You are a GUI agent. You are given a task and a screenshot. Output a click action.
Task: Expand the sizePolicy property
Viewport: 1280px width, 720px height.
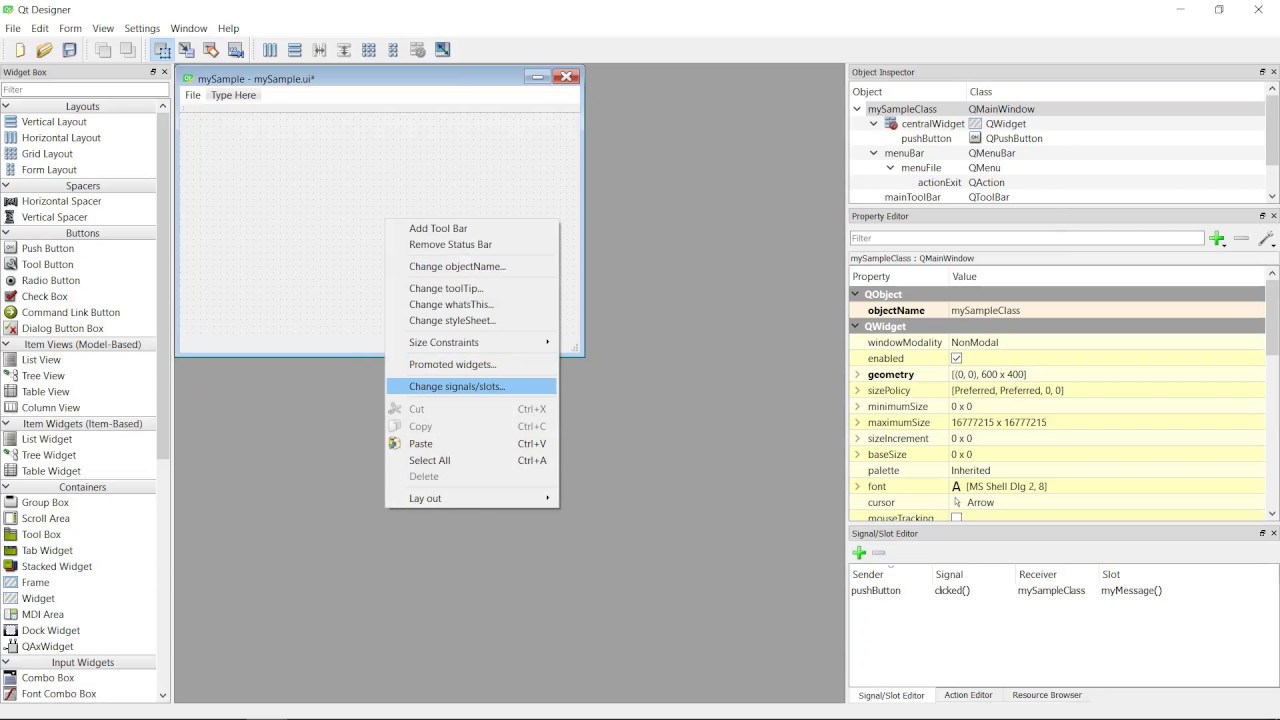(x=857, y=390)
